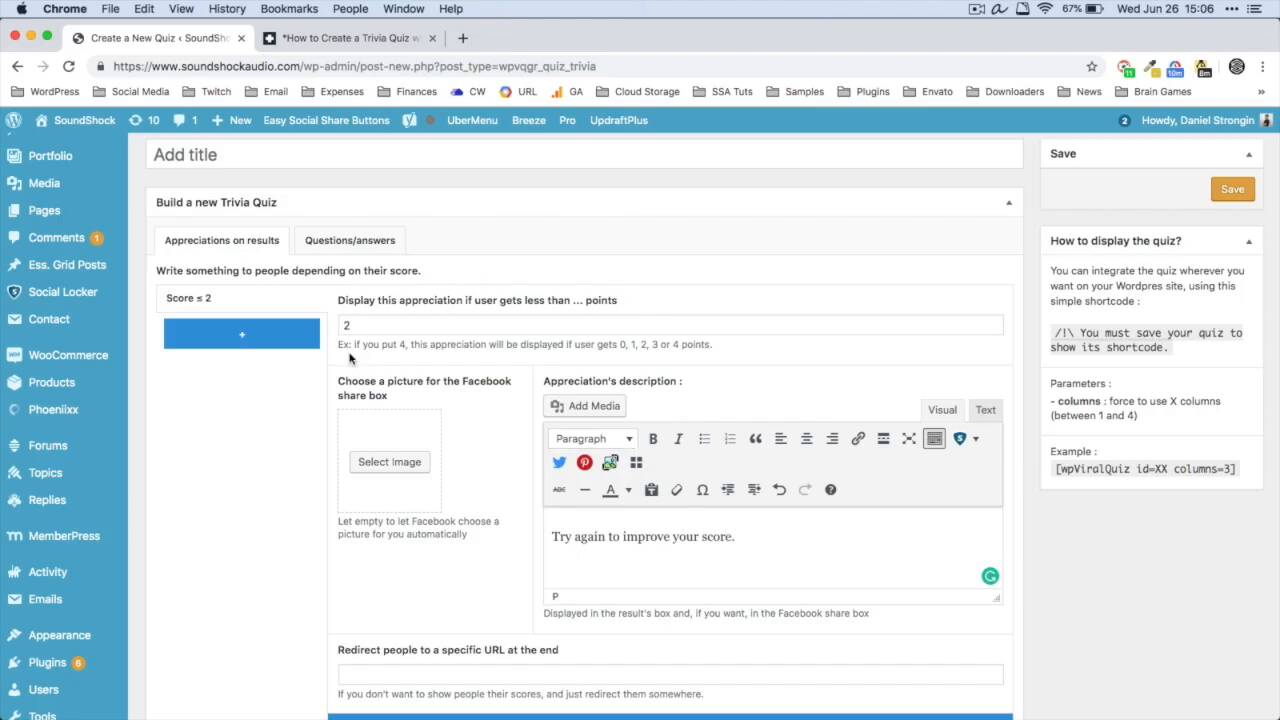This screenshot has width=1280, height=720.
Task: Open Easy Social Share Buttons link
Action: (326, 120)
